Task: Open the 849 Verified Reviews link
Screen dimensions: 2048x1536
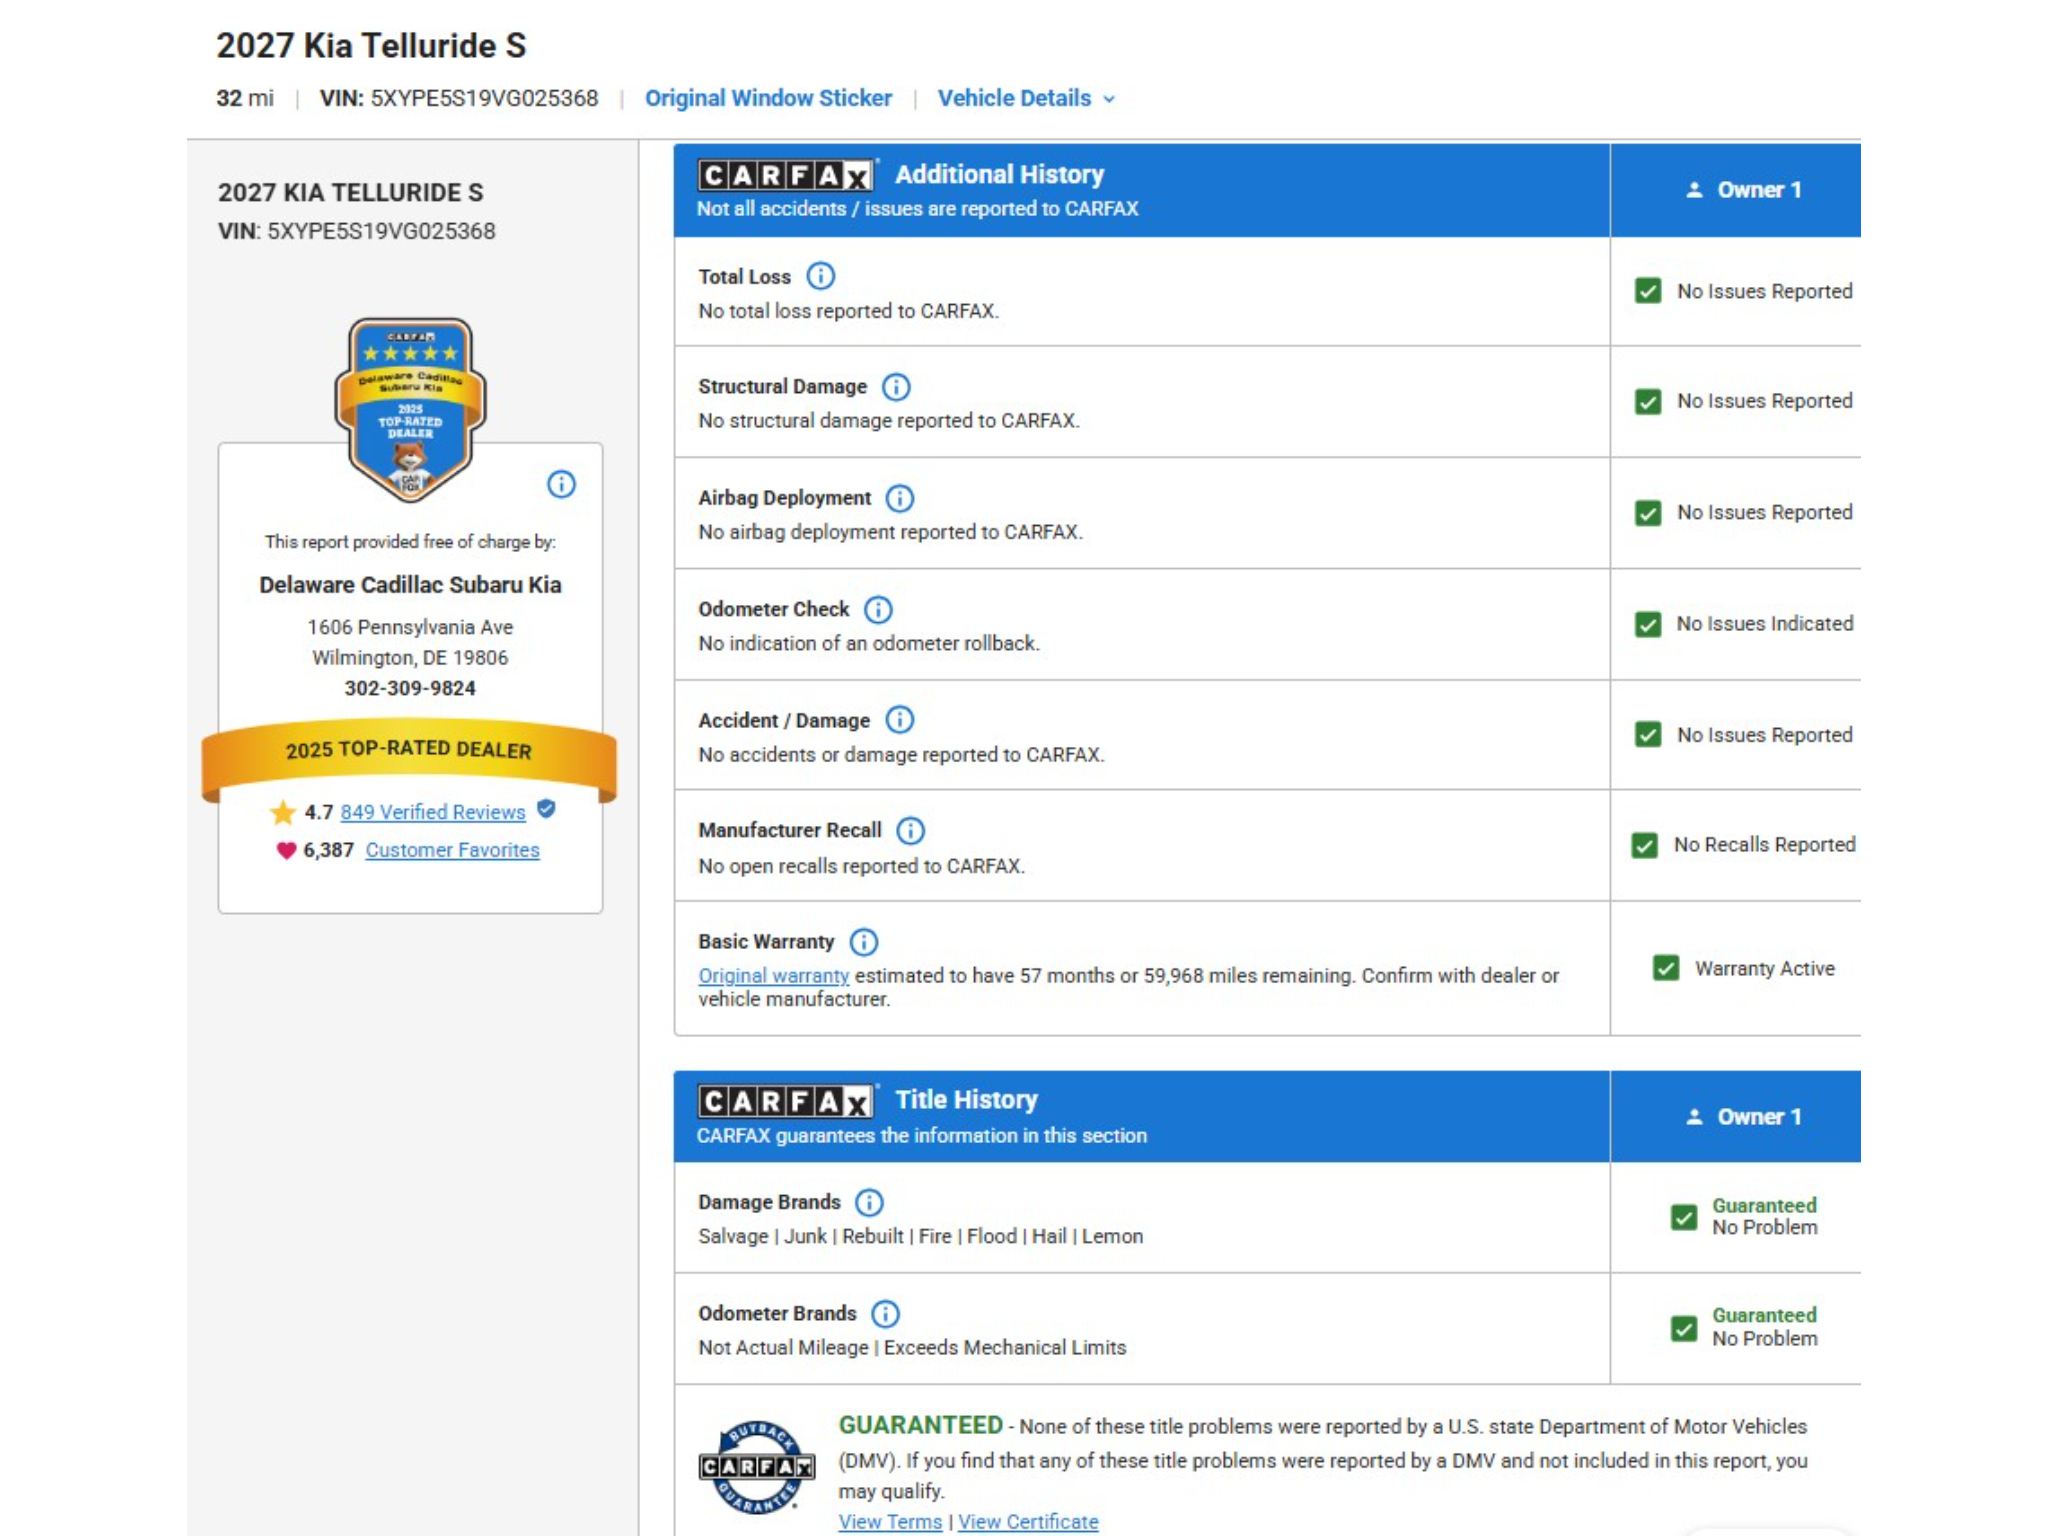Action: tap(432, 812)
